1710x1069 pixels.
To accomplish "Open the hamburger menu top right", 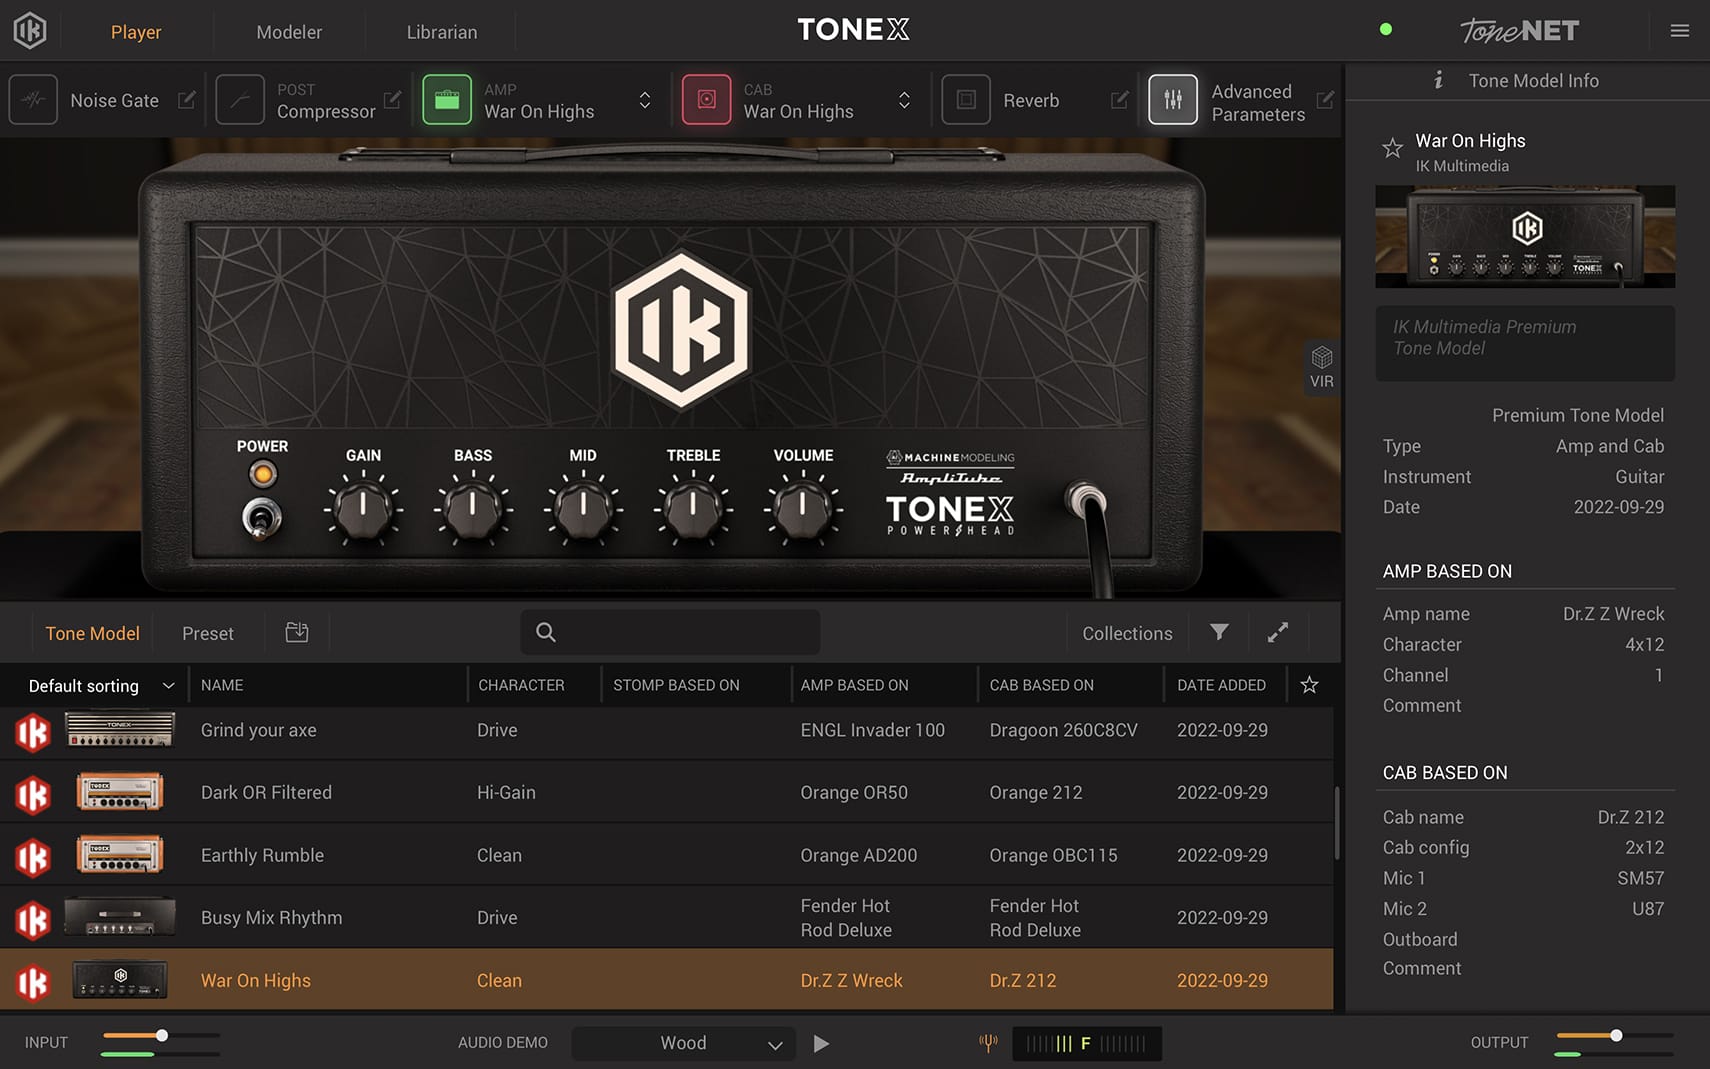I will (x=1679, y=30).
